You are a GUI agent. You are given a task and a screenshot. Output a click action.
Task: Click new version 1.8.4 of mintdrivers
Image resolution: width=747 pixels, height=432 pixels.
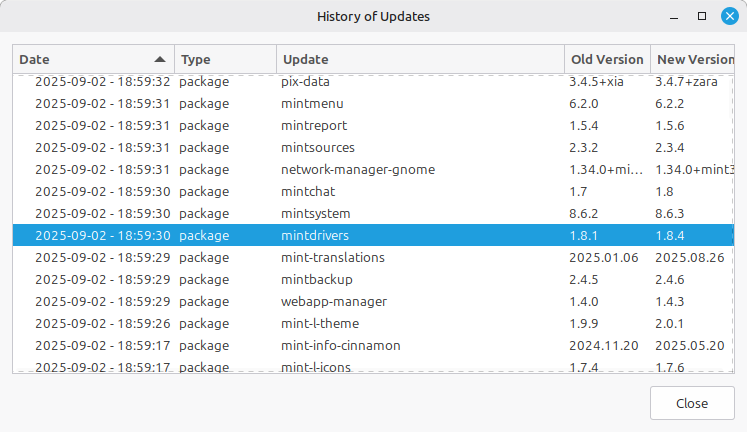tap(669, 235)
